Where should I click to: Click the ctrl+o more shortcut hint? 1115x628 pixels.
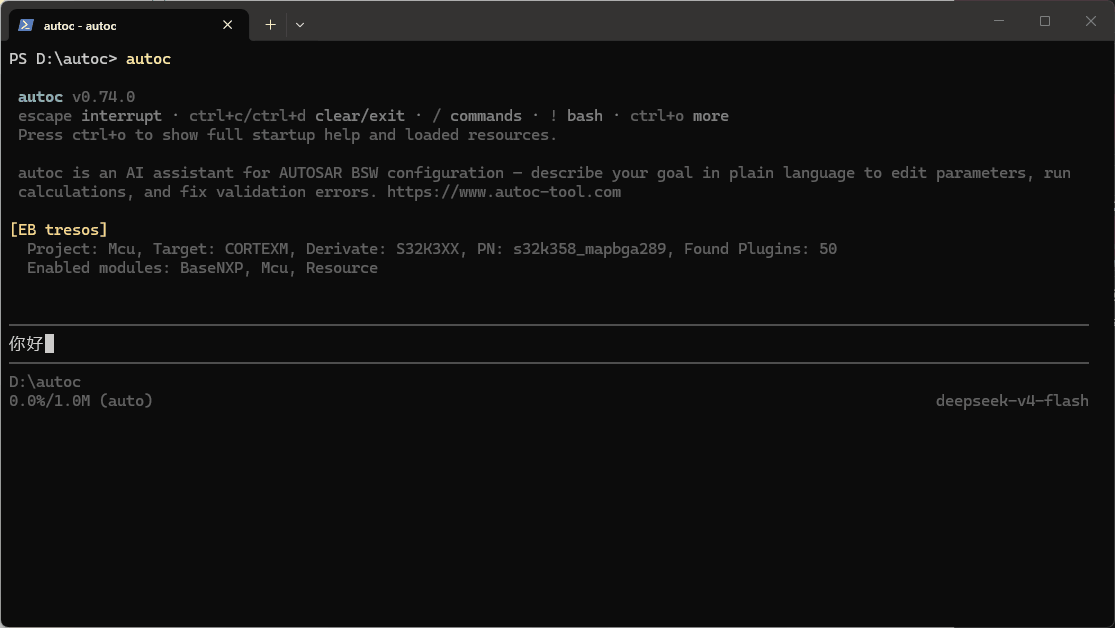click(679, 116)
